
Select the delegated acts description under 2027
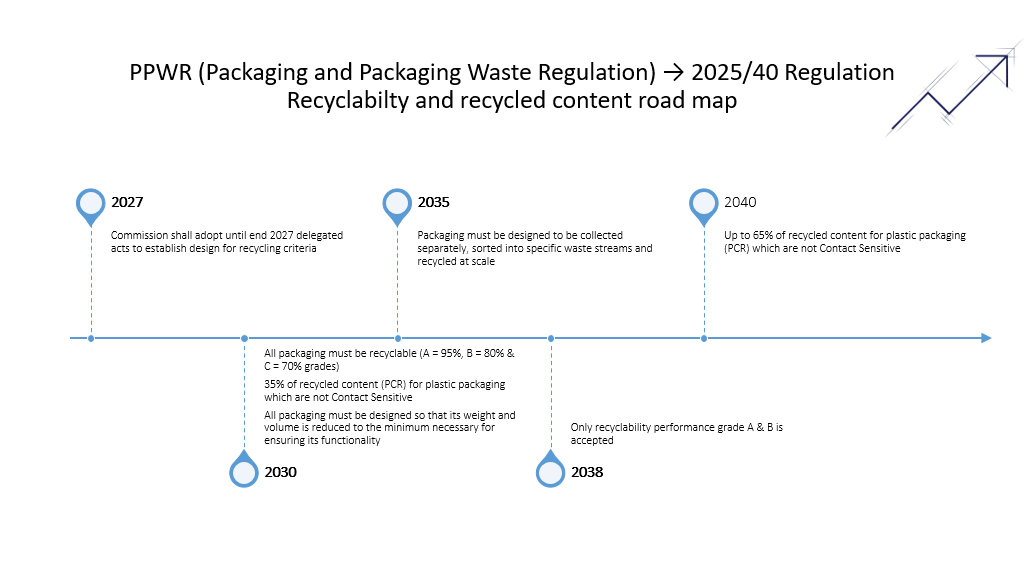click(x=226, y=242)
